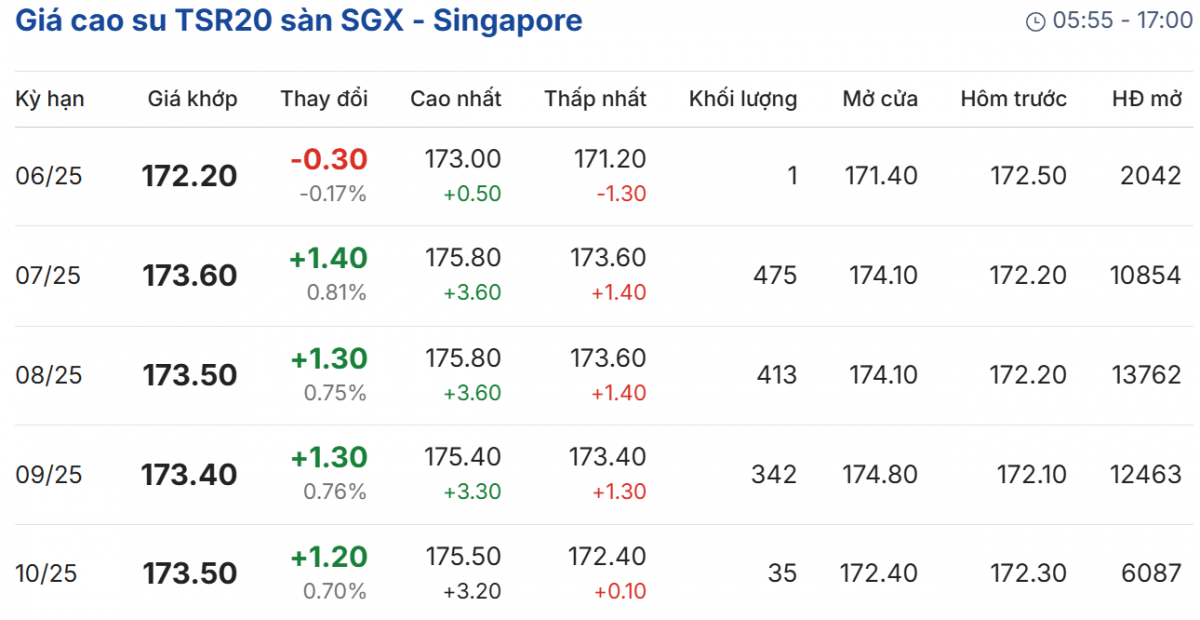Click the 'Khối lượng' column header

pos(743,99)
